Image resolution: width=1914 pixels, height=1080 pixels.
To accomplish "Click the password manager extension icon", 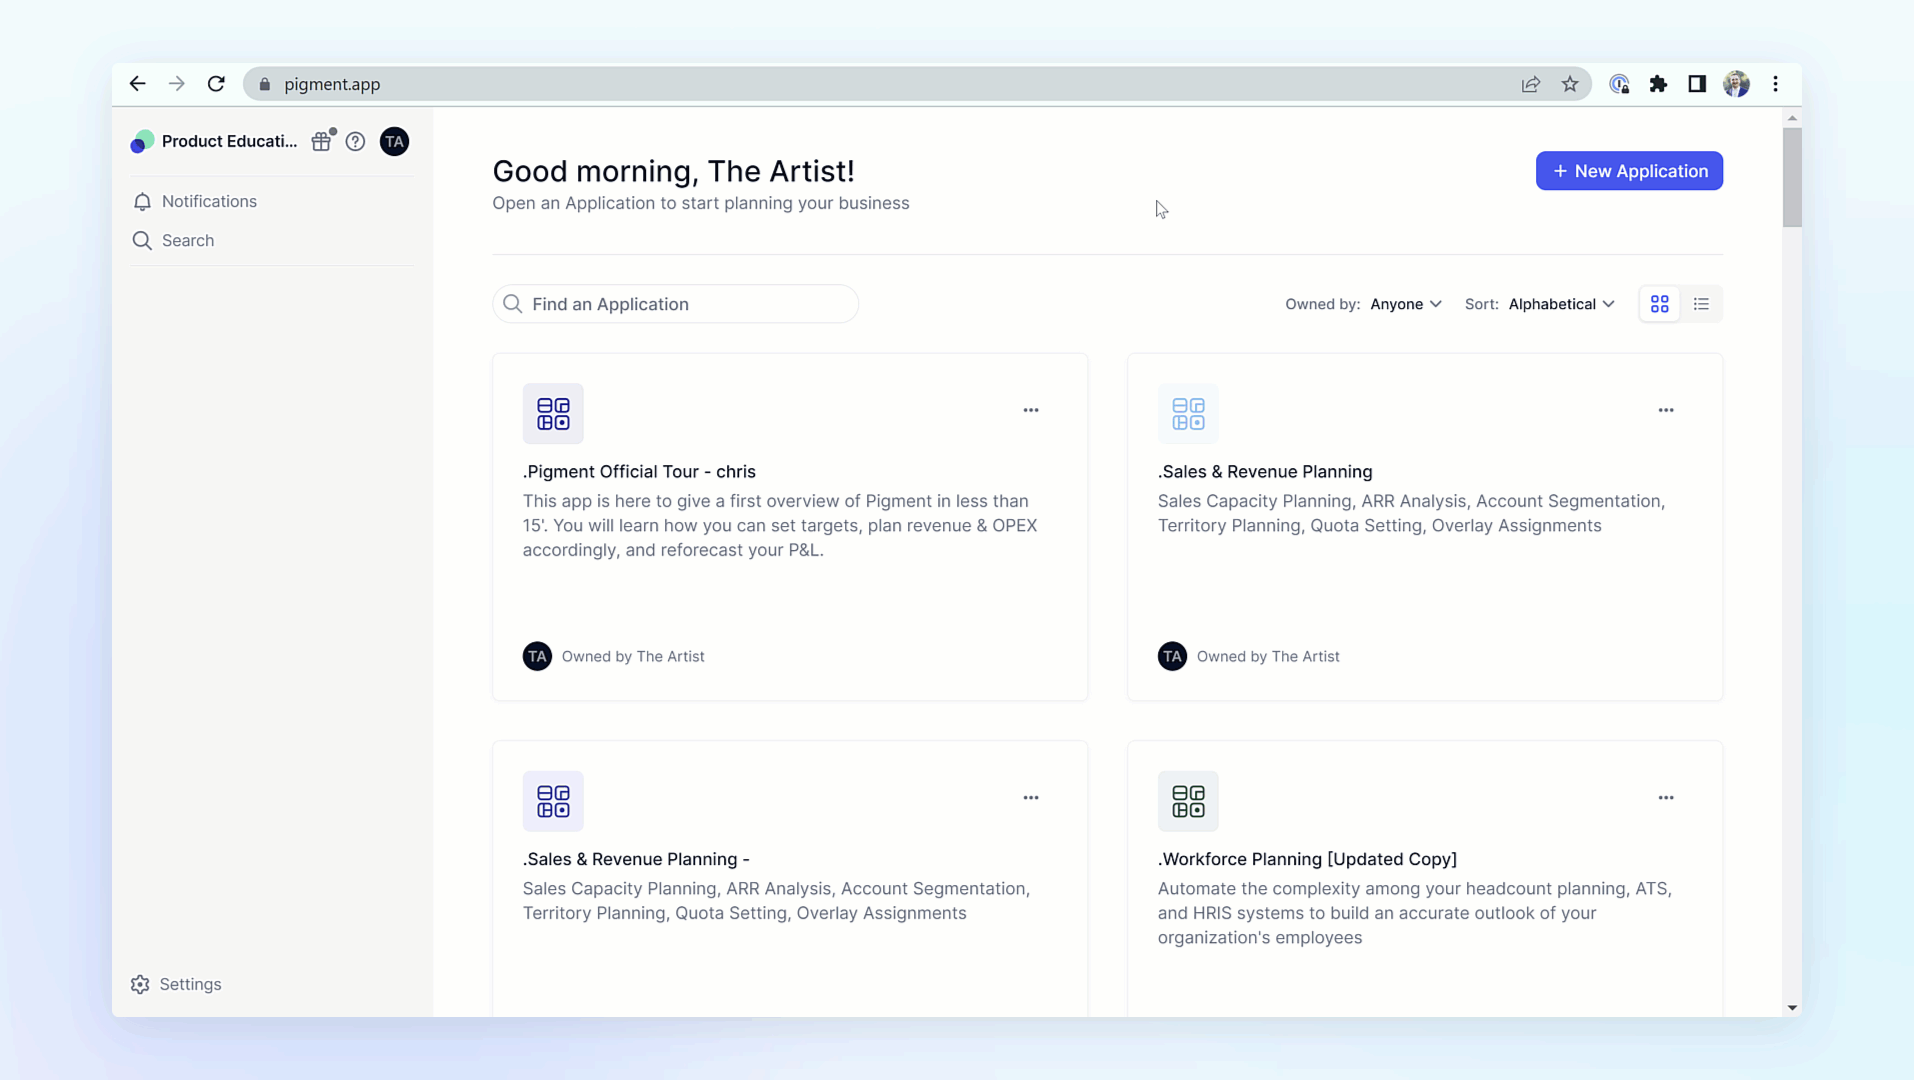I will click(1619, 84).
